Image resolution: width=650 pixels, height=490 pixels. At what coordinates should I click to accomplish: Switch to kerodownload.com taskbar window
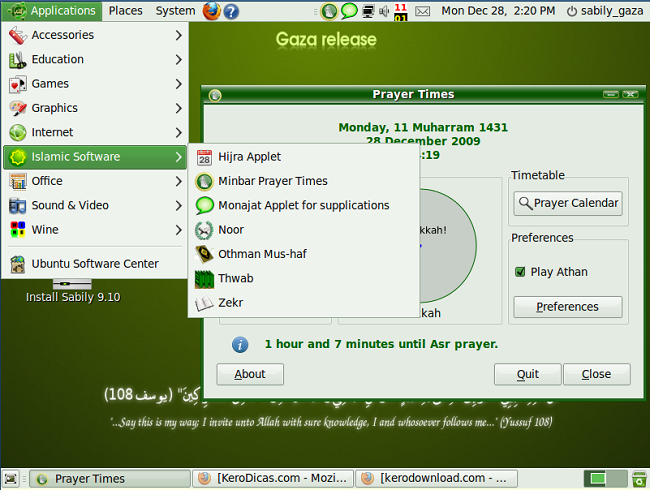[437, 479]
